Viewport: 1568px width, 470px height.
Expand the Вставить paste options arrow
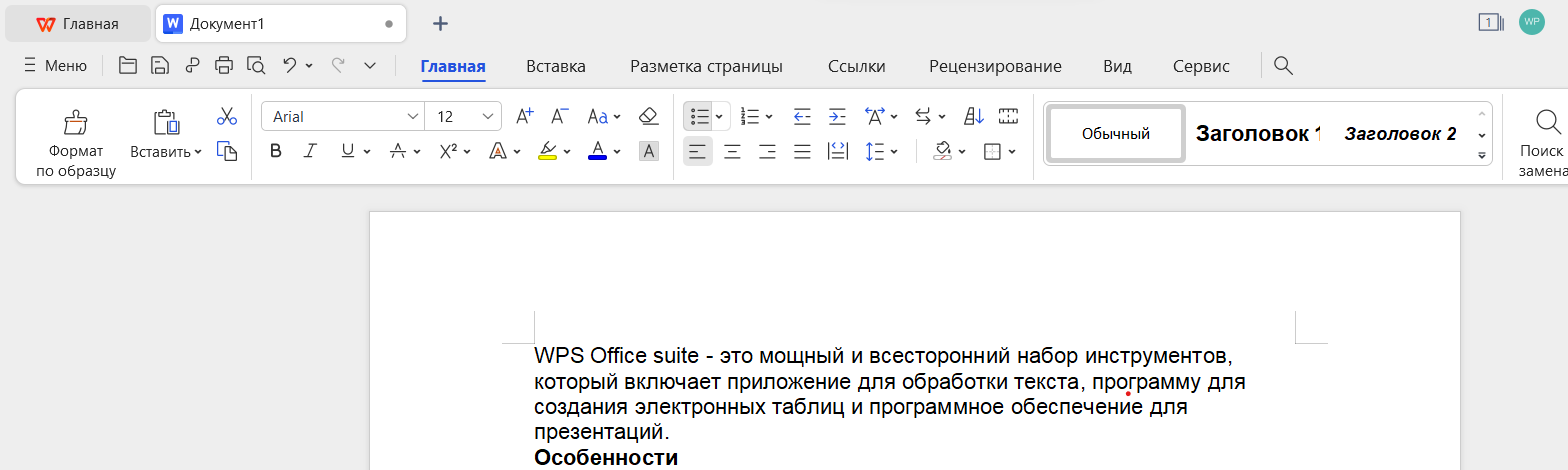pos(197,152)
